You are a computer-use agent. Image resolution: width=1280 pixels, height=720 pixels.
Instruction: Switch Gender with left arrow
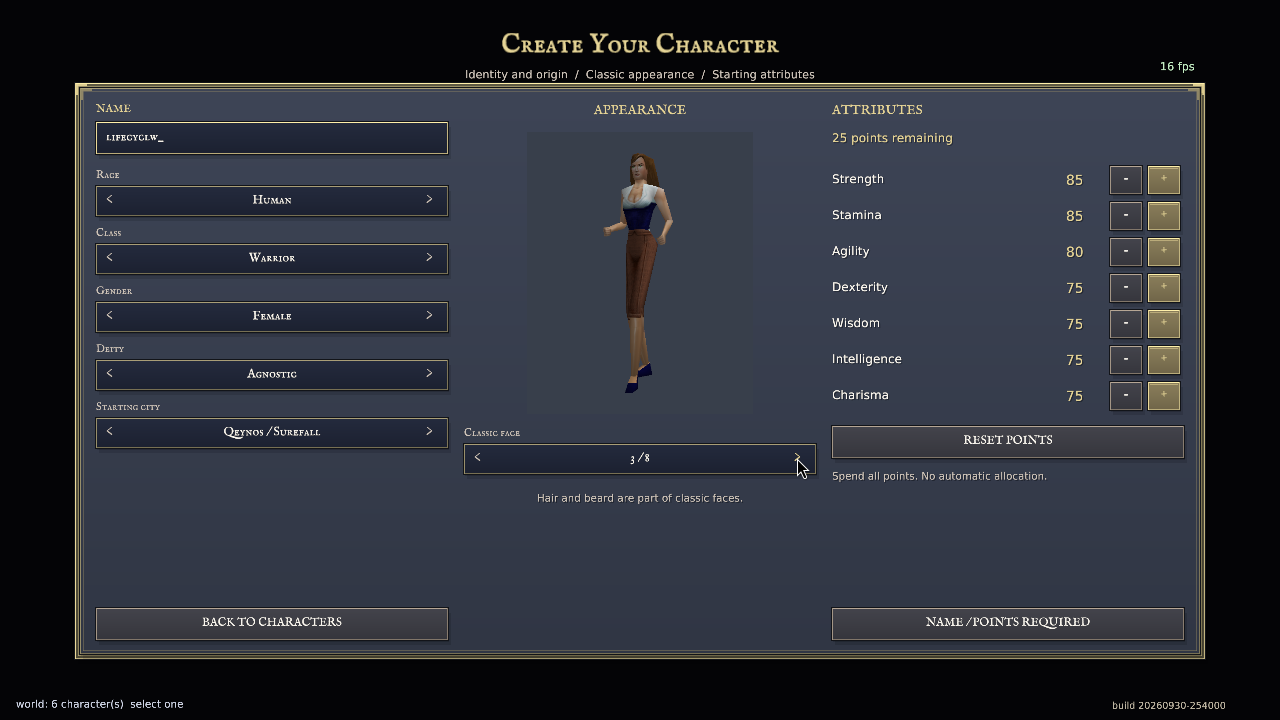(110, 316)
